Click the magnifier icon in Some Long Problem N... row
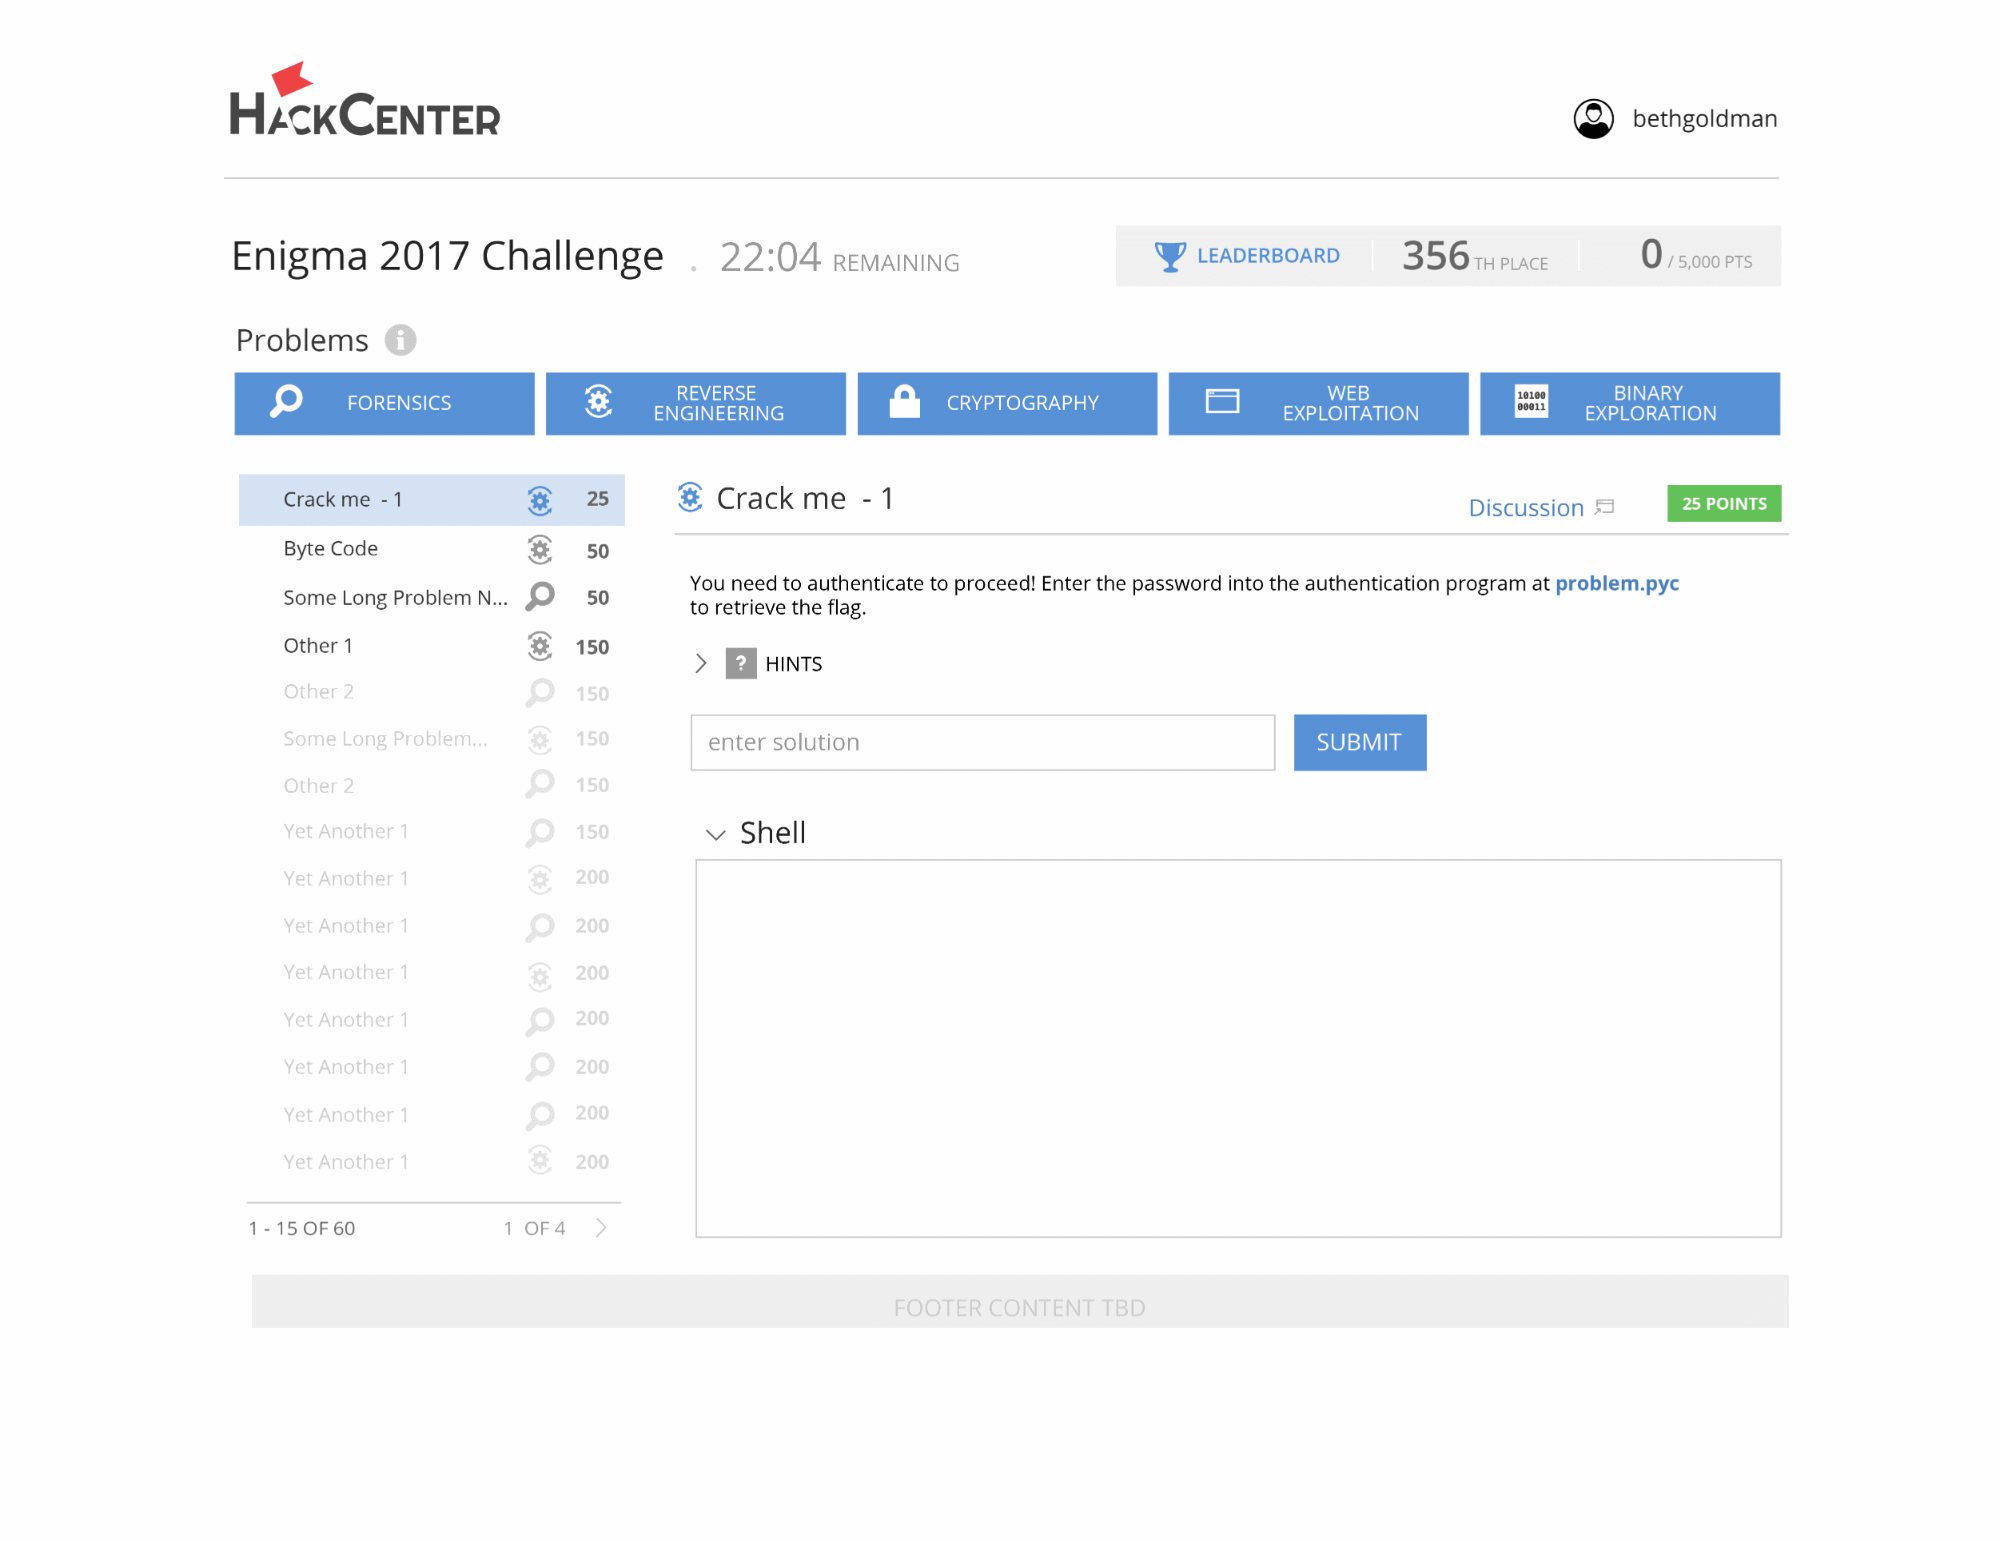2000x1541 pixels. pyautogui.click(x=539, y=597)
